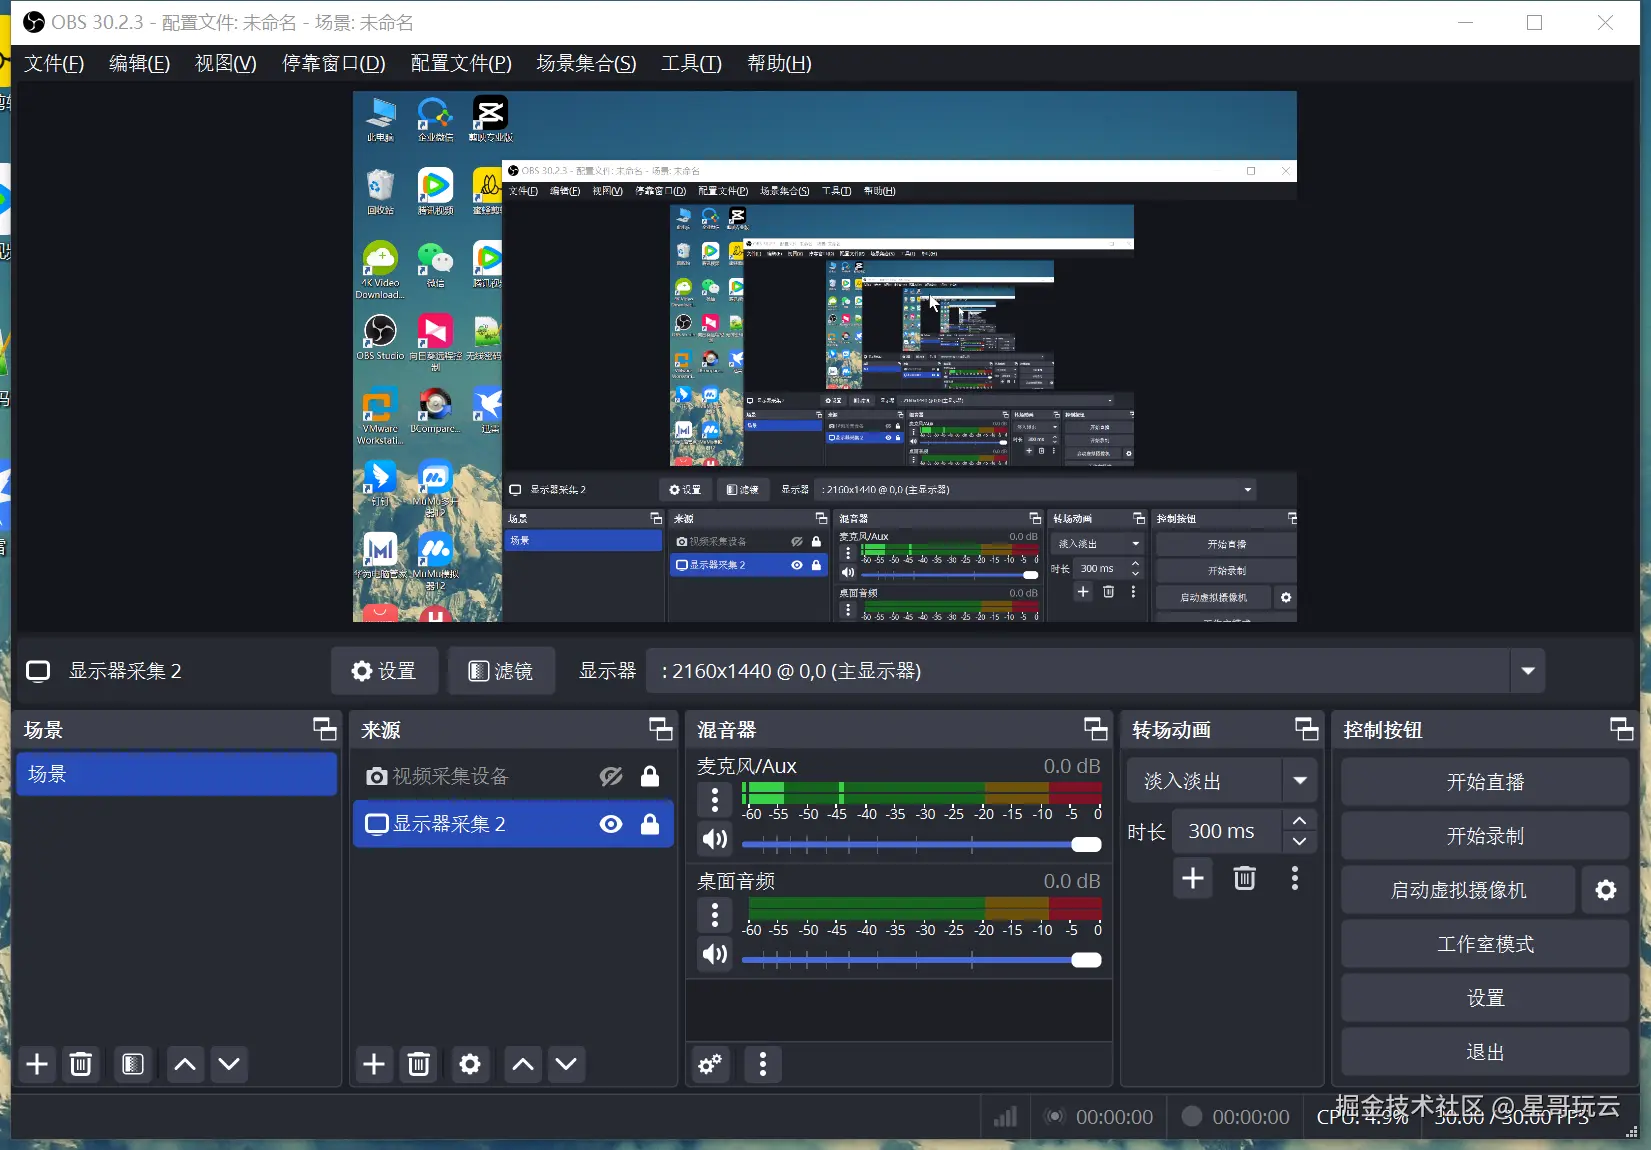
Task: Undock the 混音器 panel
Action: click(x=1096, y=729)
